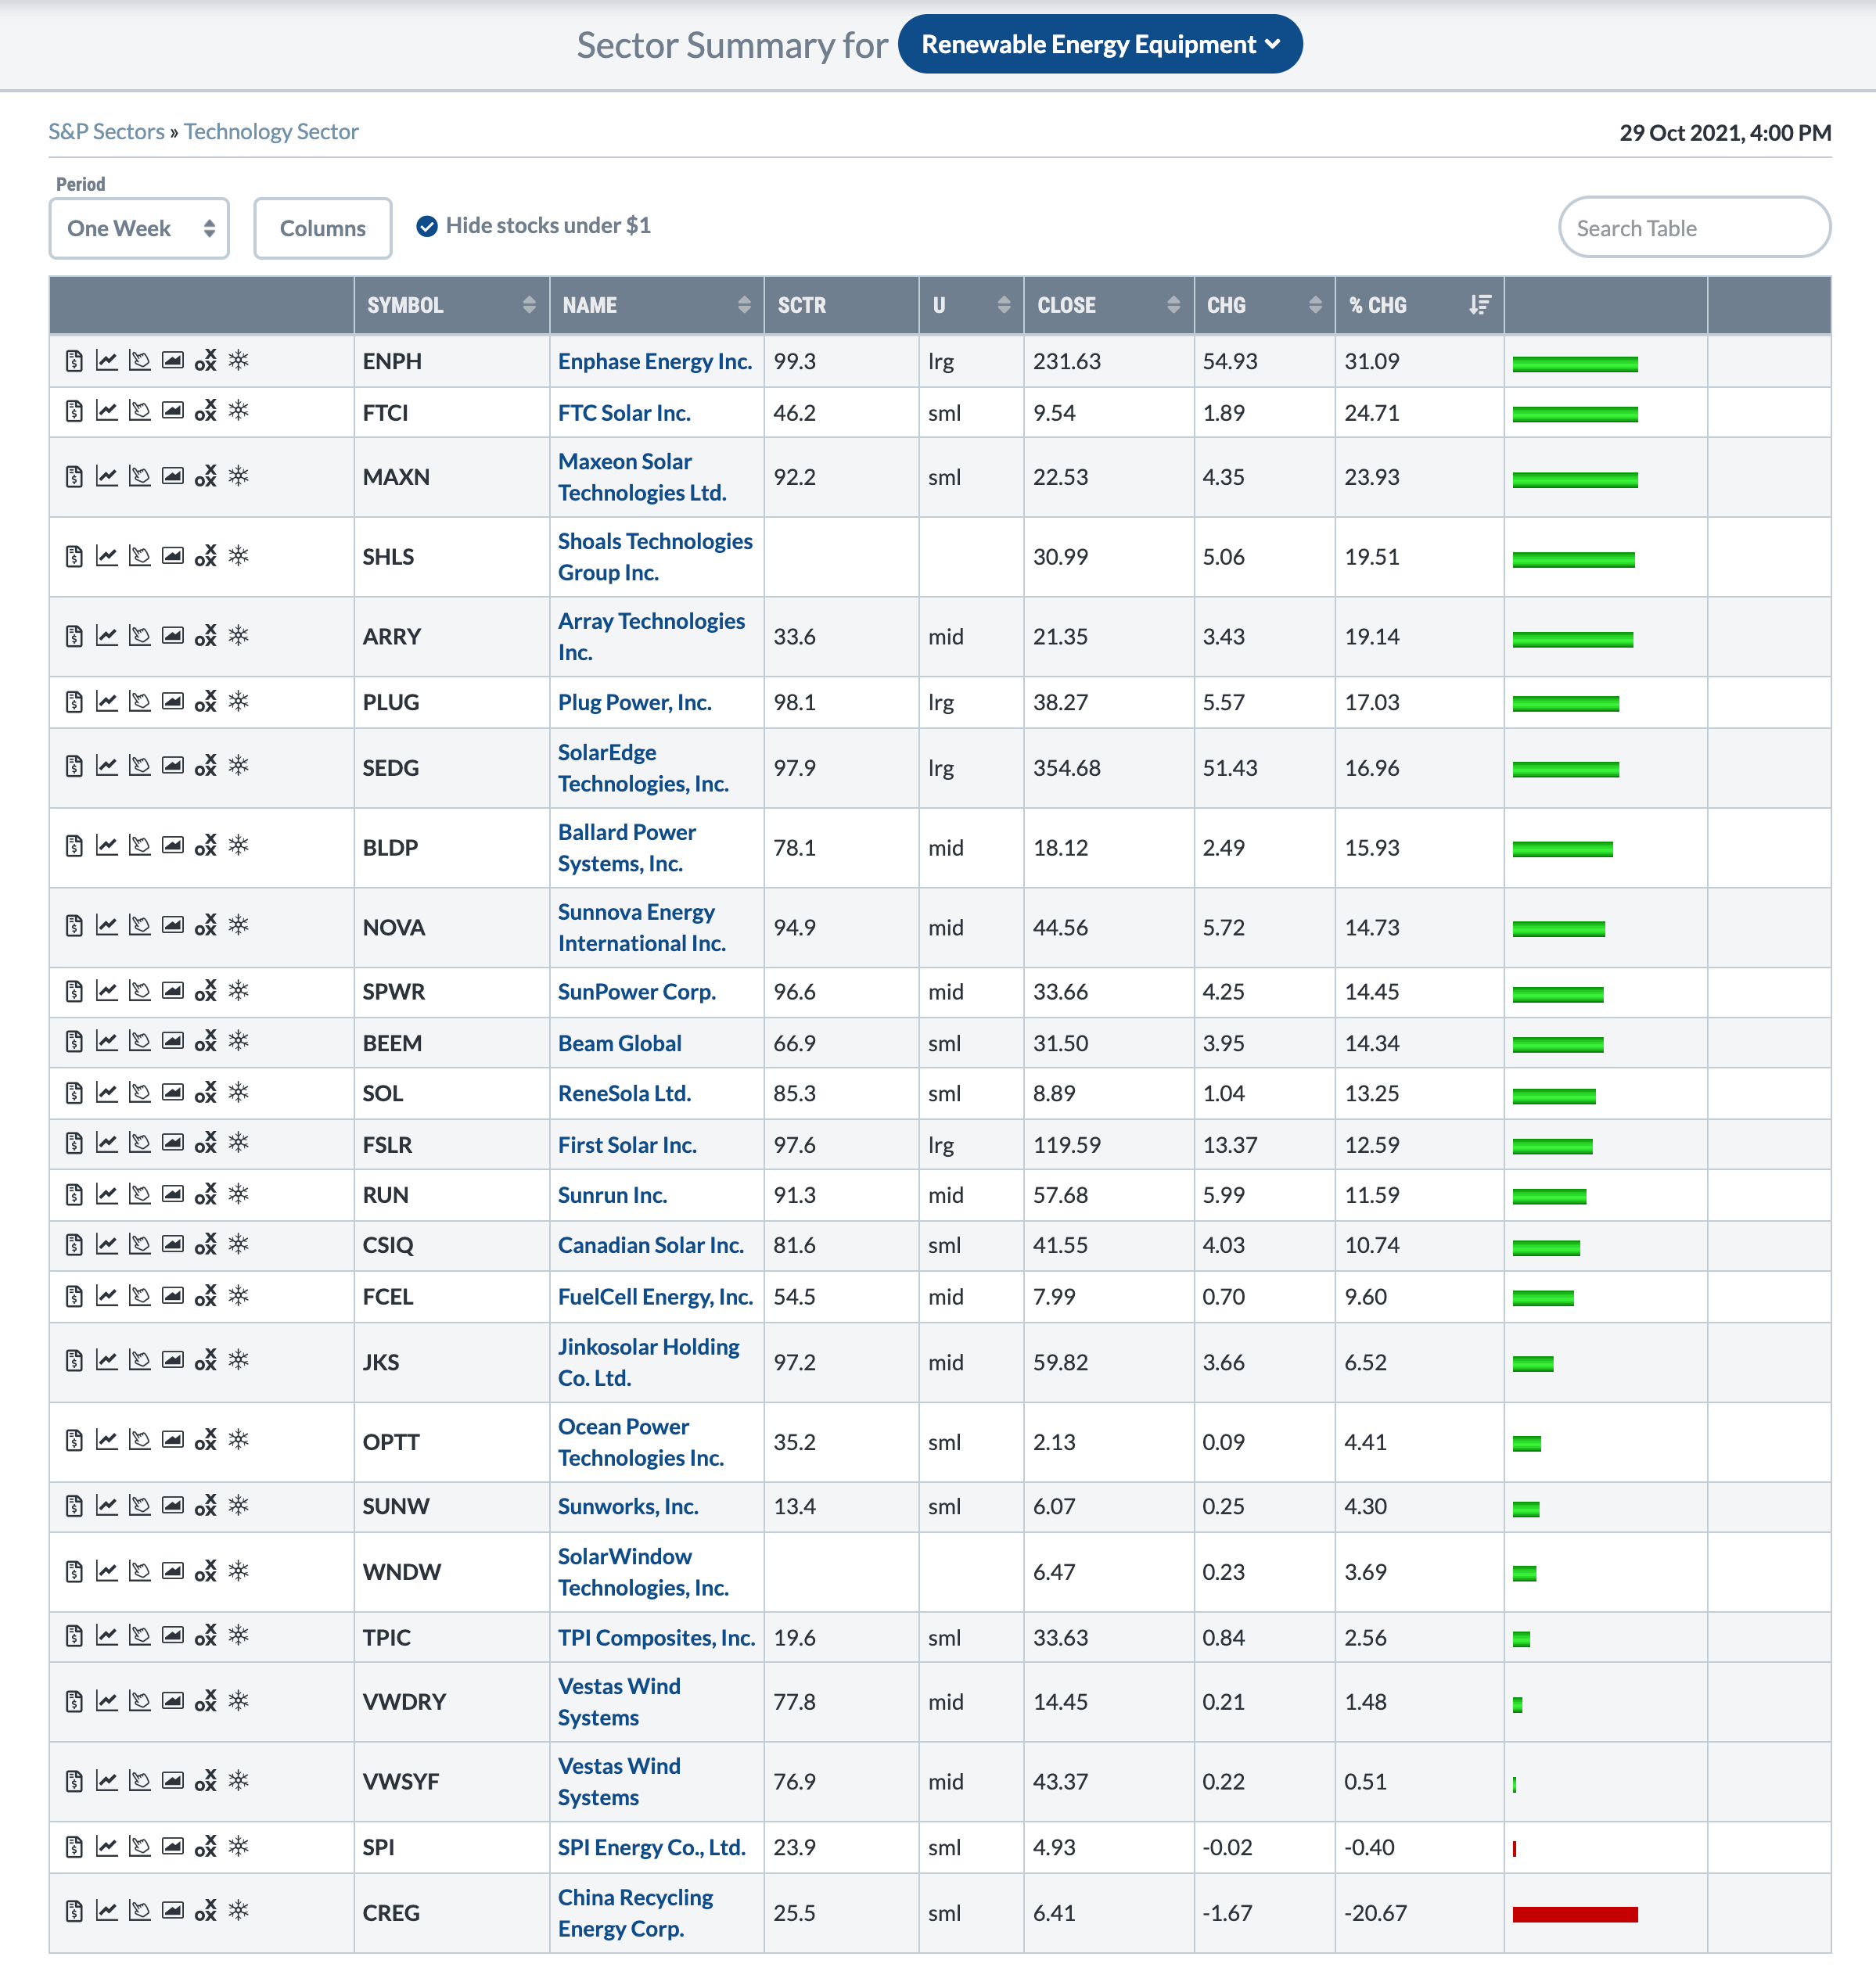This screenshot has width=1876, height=1971.
Task: Click seasonality snowflake icon for SEDG row
Action: [238, 766]
